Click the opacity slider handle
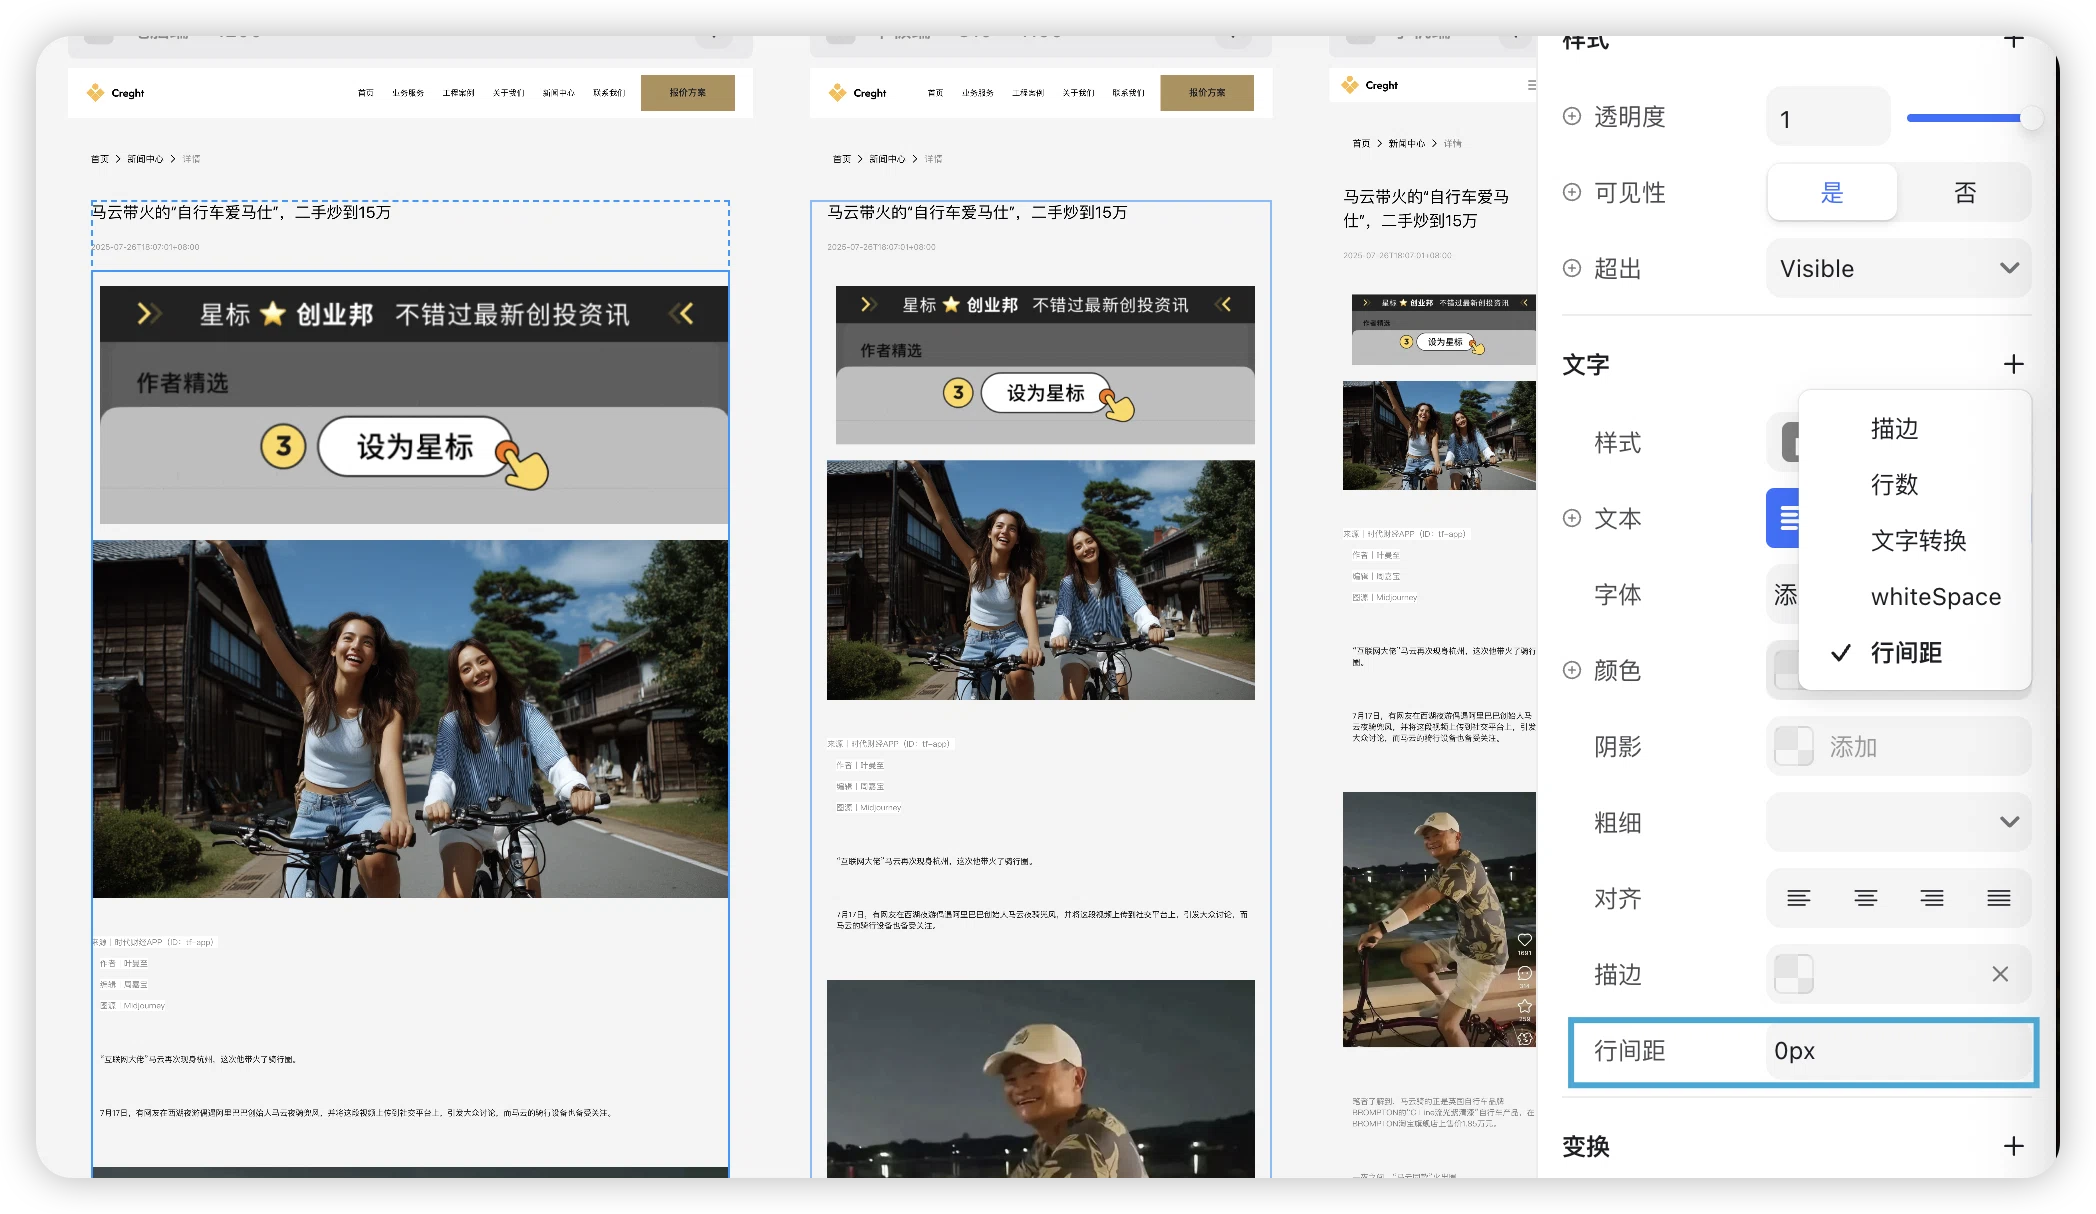 pyautogui.click(x=2030, y=118)
